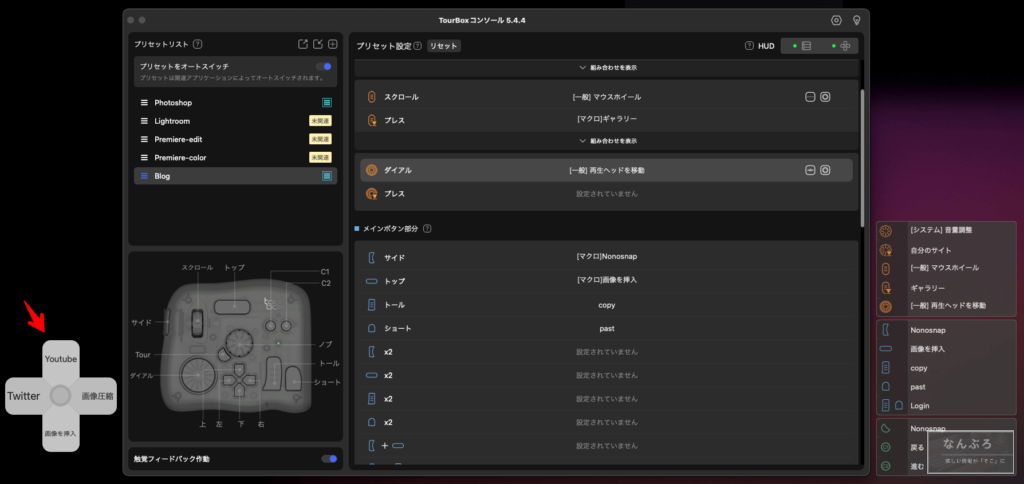
Task: Click the add new preset plus icon
Action: tap(333, 45)
